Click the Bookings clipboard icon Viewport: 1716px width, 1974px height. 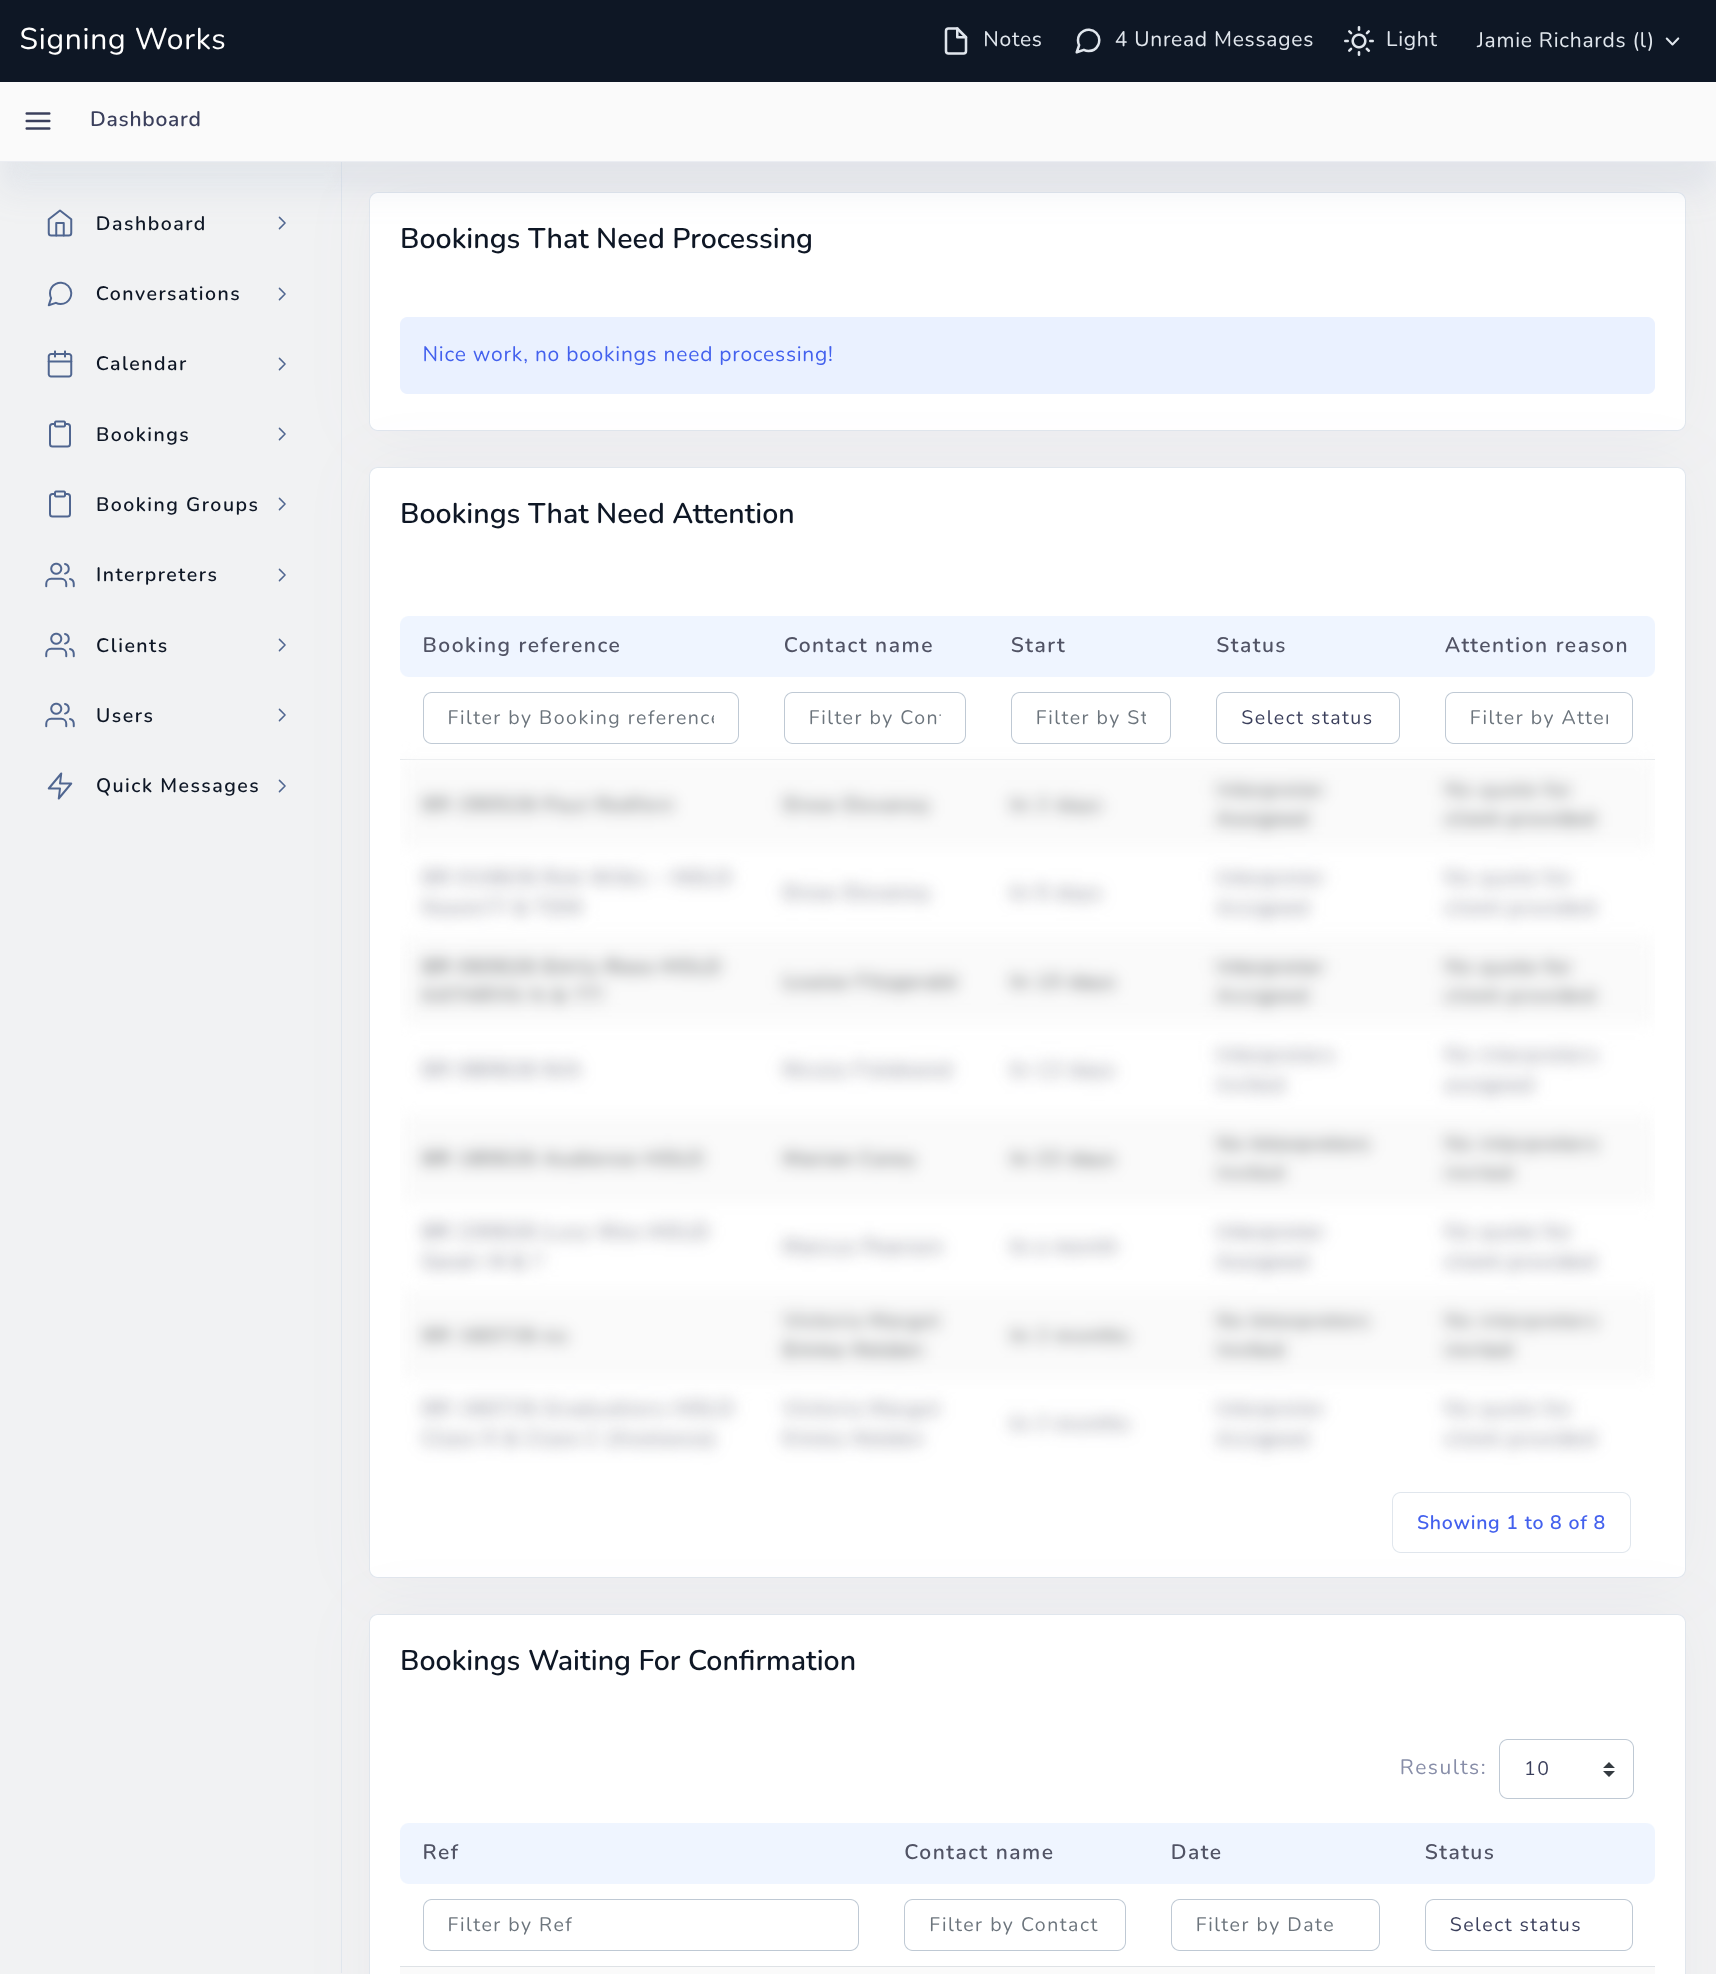pyautogui.click(x=60, y=434)
